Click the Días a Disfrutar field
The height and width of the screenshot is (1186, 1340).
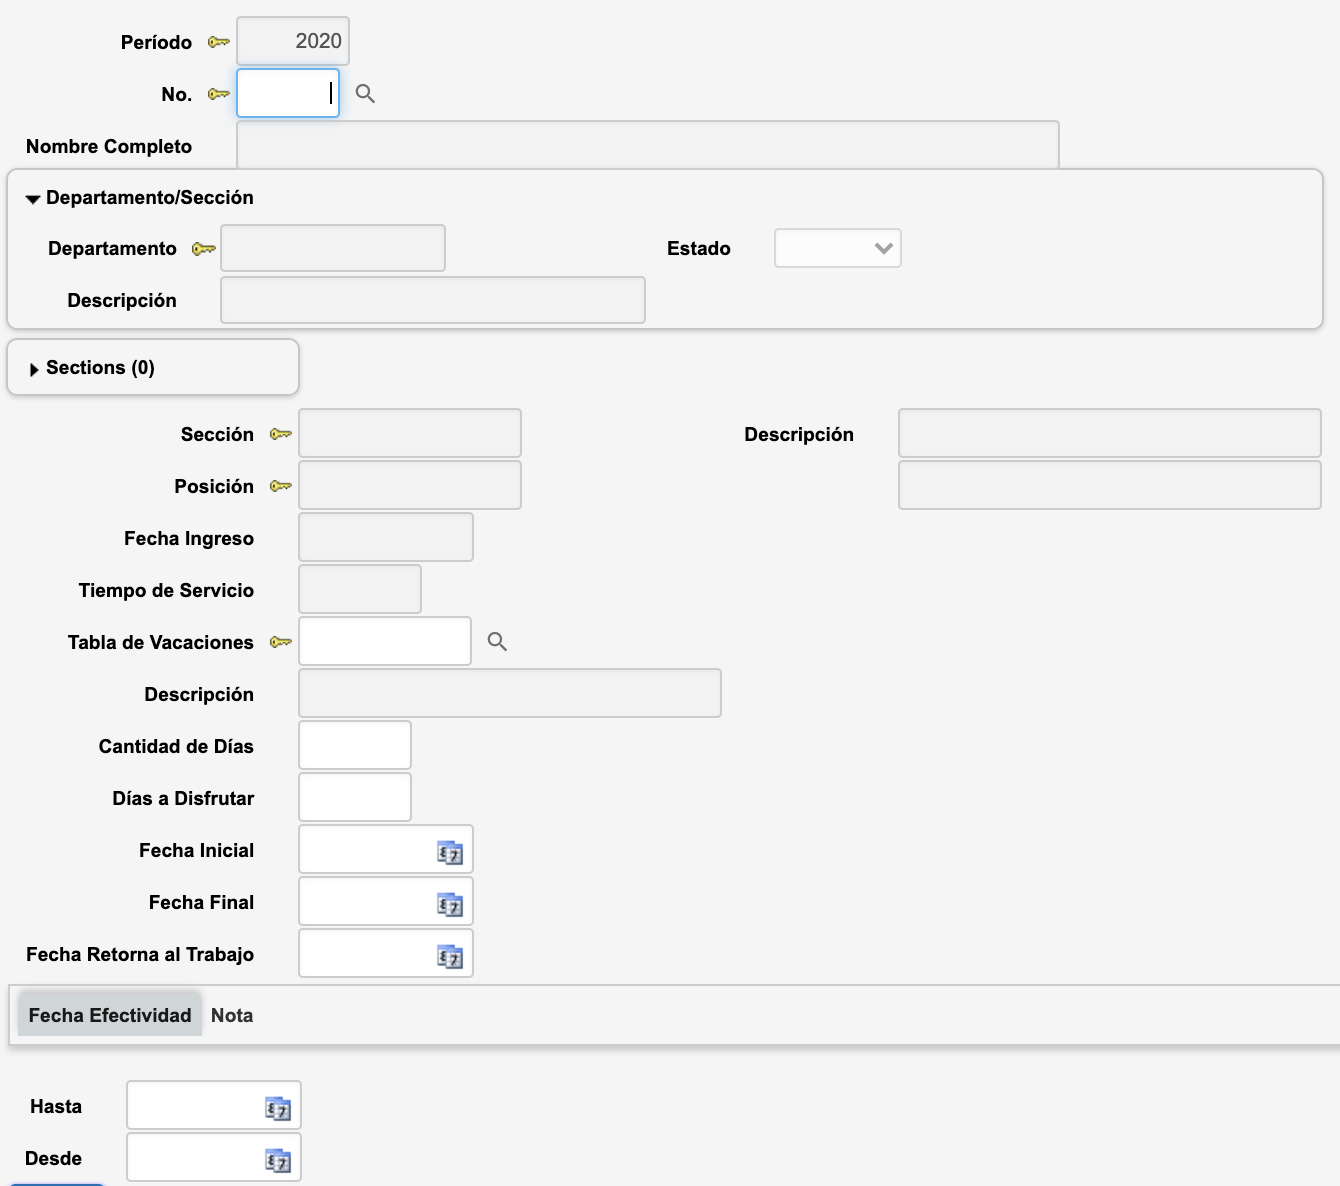(x=354, y=798)
